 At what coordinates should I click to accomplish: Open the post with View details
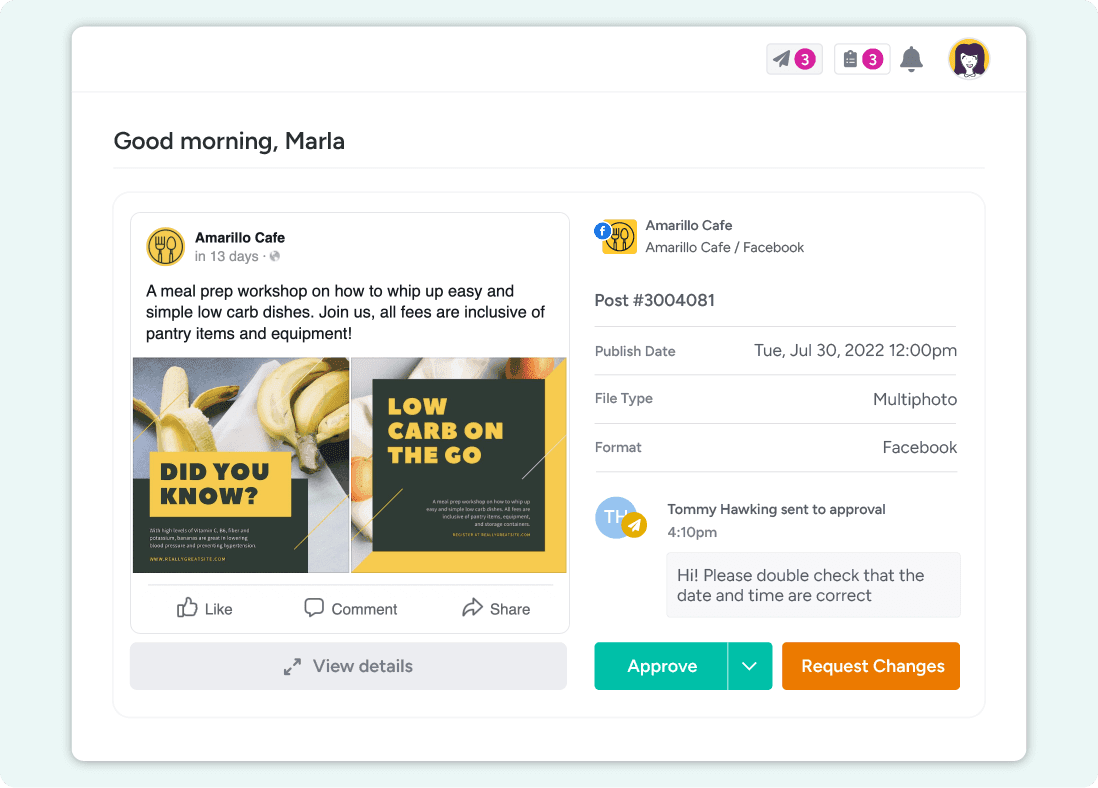[x=348, y=666]
